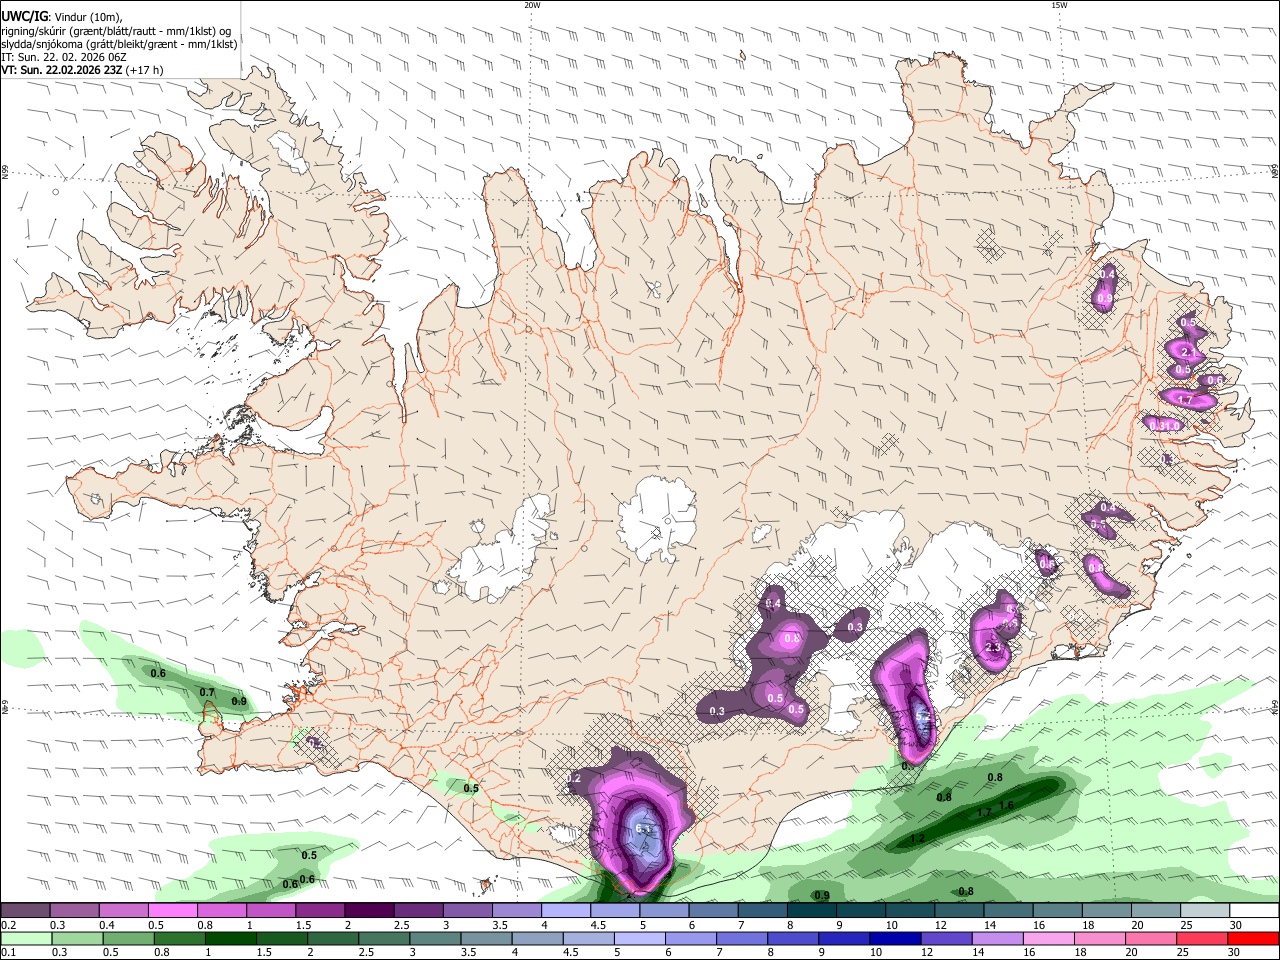1280x960 pixels.
Task: Click the '20W' longitude label
Action: point(532,4)
